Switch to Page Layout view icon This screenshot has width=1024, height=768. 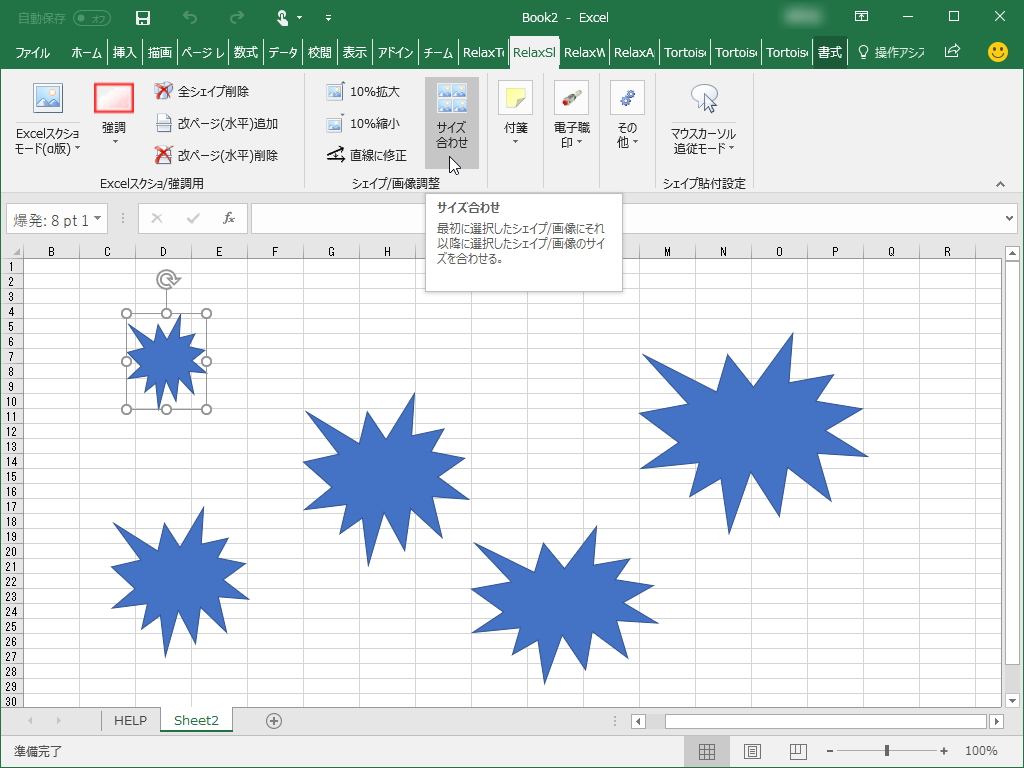[752, 752]
